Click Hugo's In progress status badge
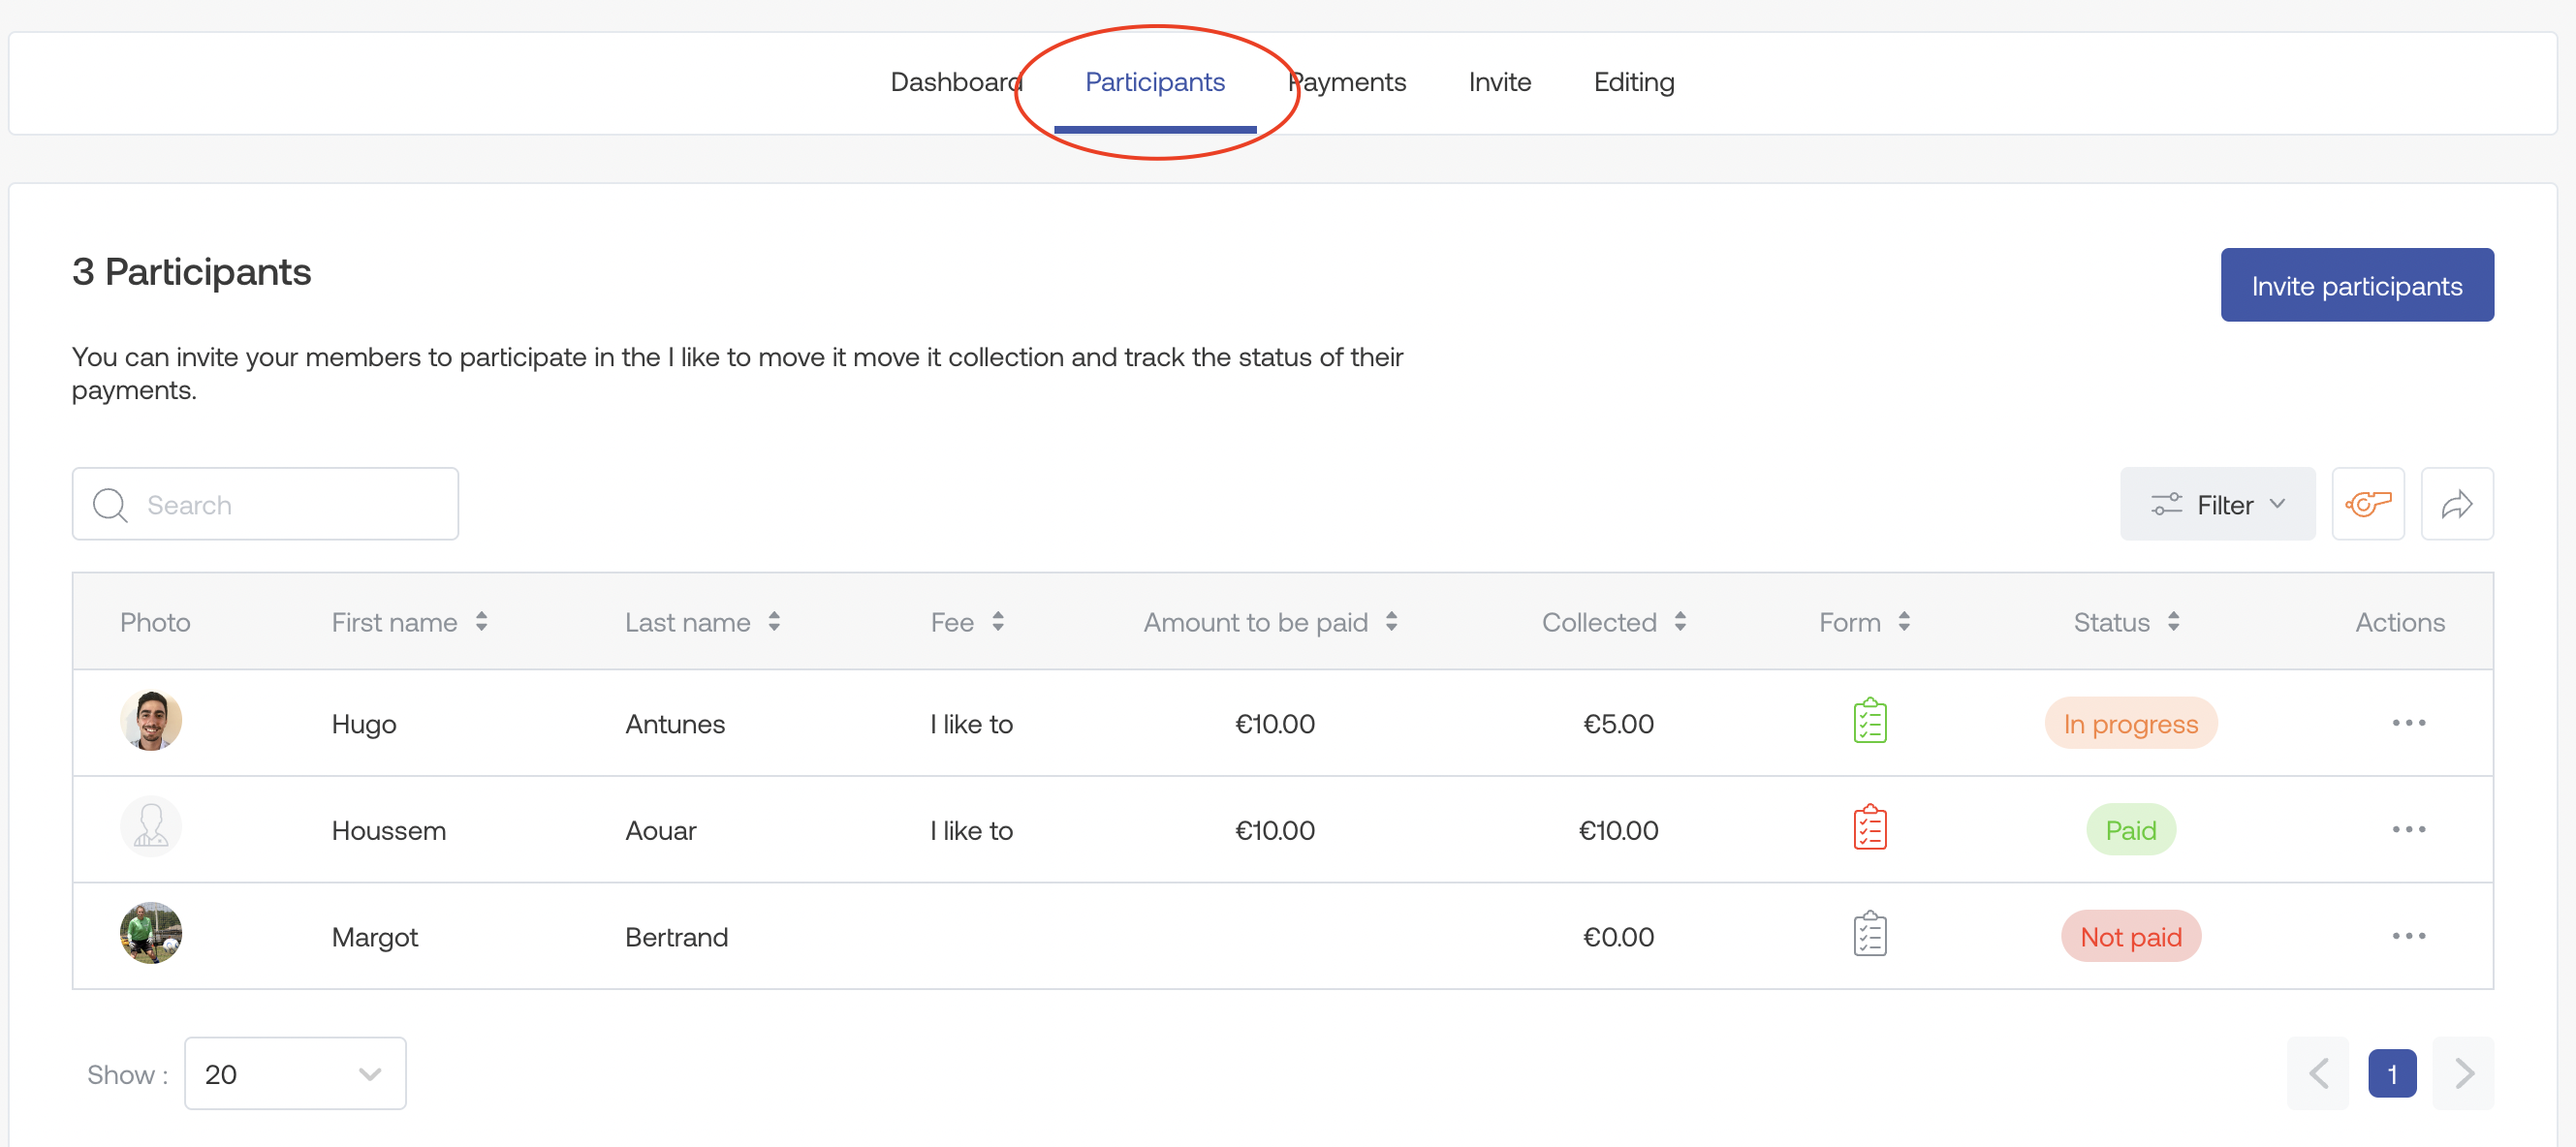The height and width of the screenshot is (1147, 2576). pyautogui.click(x=2130, y=723)
